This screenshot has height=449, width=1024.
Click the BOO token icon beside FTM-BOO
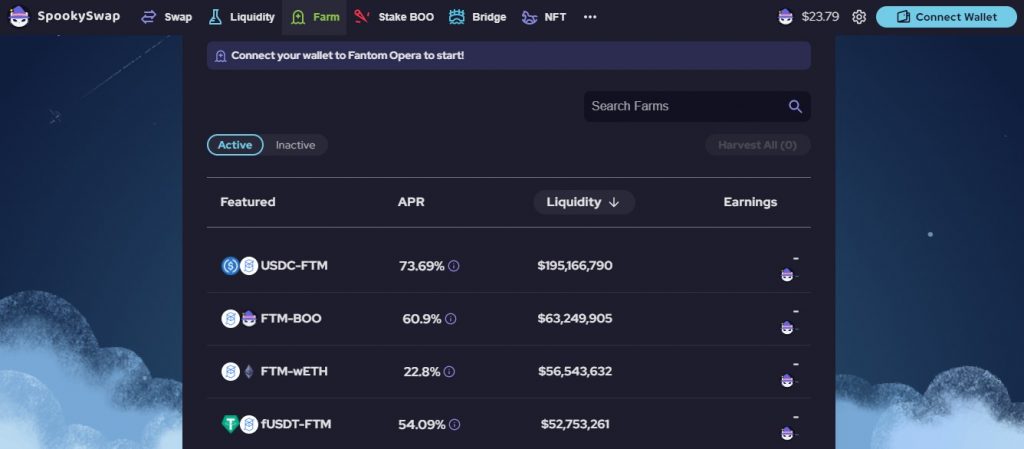pyautogui.click(x=249, y=318)
